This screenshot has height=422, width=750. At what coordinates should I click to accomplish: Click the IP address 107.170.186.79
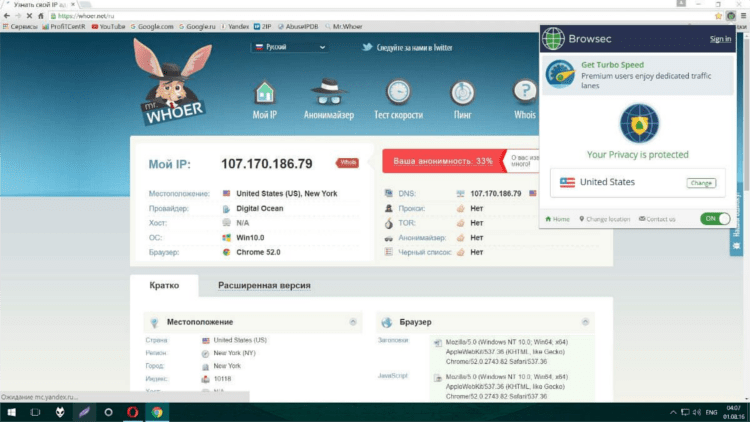[x=266, y=164]
